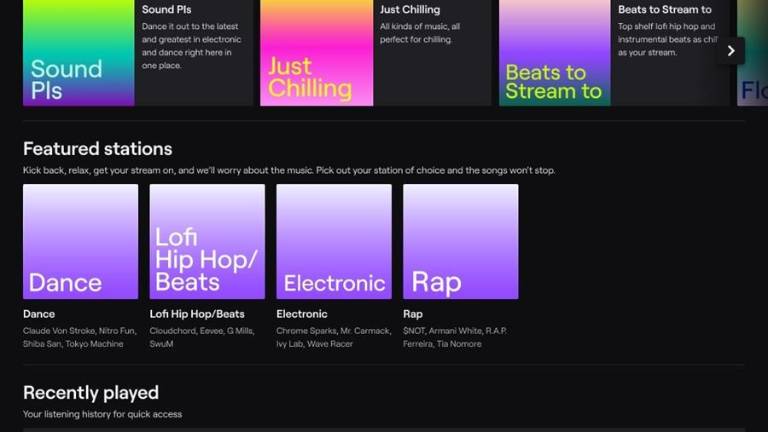Screen dimensions: 768x432
Task: Select the Electronic label beneath the tile
Action: tap(302, 314)
